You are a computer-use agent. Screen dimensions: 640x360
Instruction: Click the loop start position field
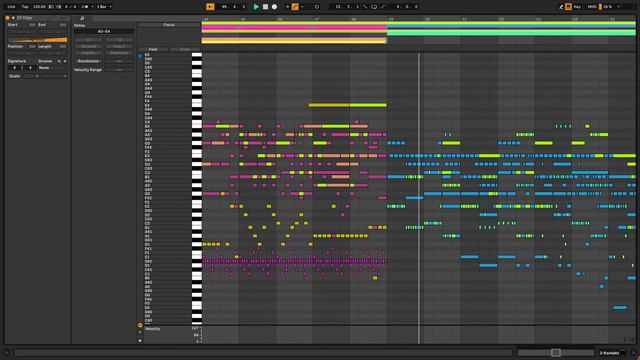[347, 7]
